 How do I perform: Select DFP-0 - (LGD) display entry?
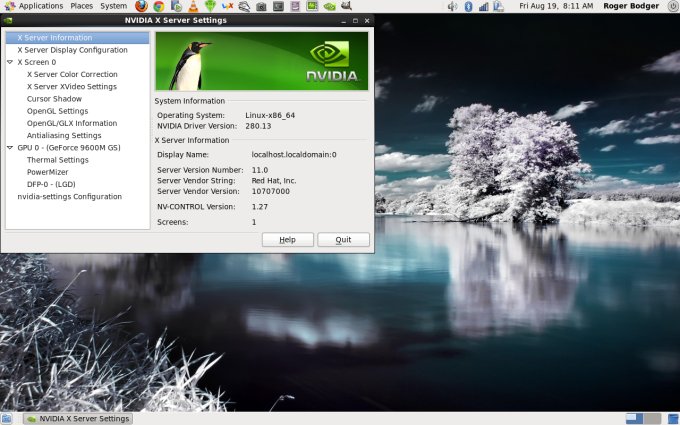click(51, 184)
